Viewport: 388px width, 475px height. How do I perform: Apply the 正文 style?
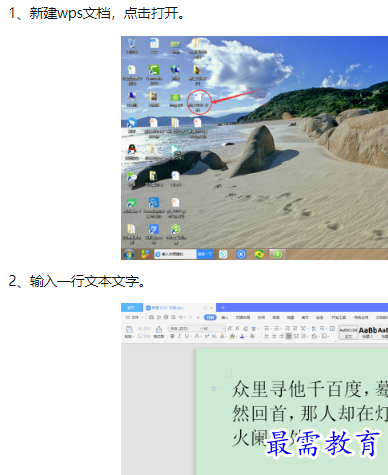(348, 333)
